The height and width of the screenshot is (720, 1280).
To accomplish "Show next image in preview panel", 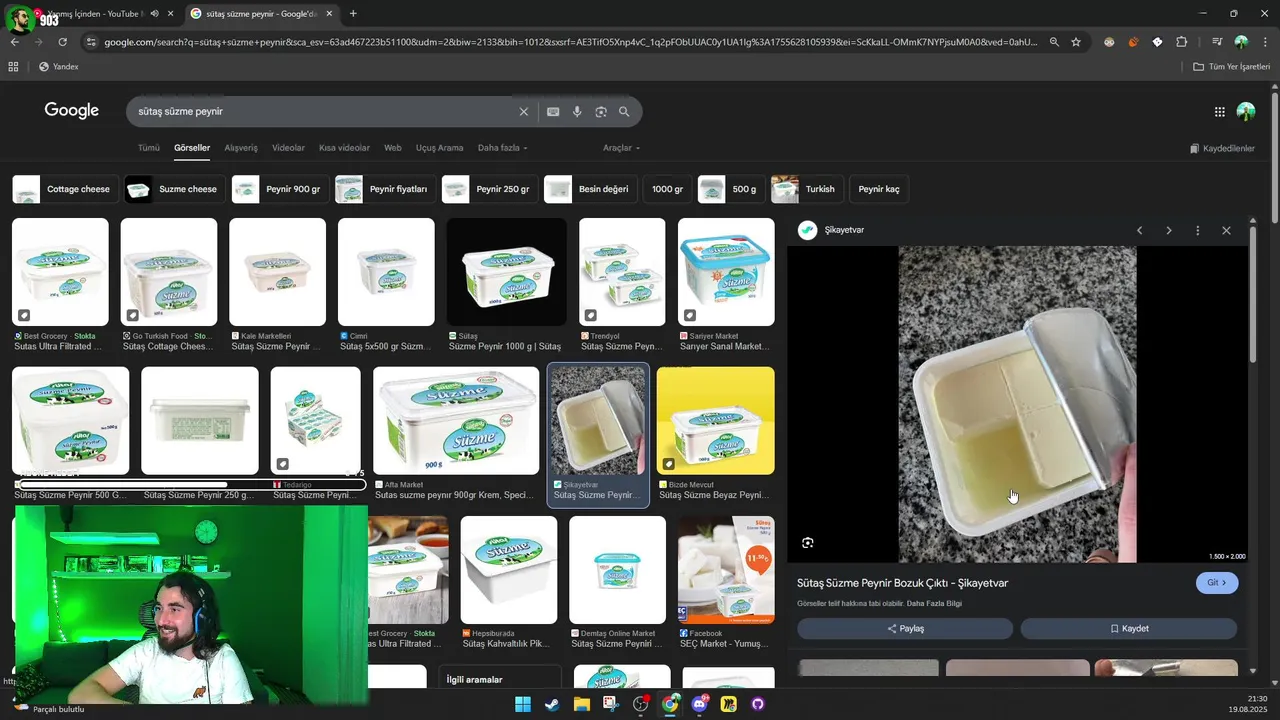I will [x=1168, y=231].
